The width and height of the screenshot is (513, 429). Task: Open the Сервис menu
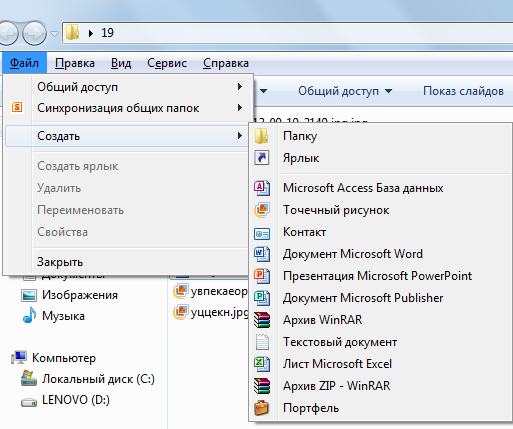pyautogui.click(x=167, y=63)
